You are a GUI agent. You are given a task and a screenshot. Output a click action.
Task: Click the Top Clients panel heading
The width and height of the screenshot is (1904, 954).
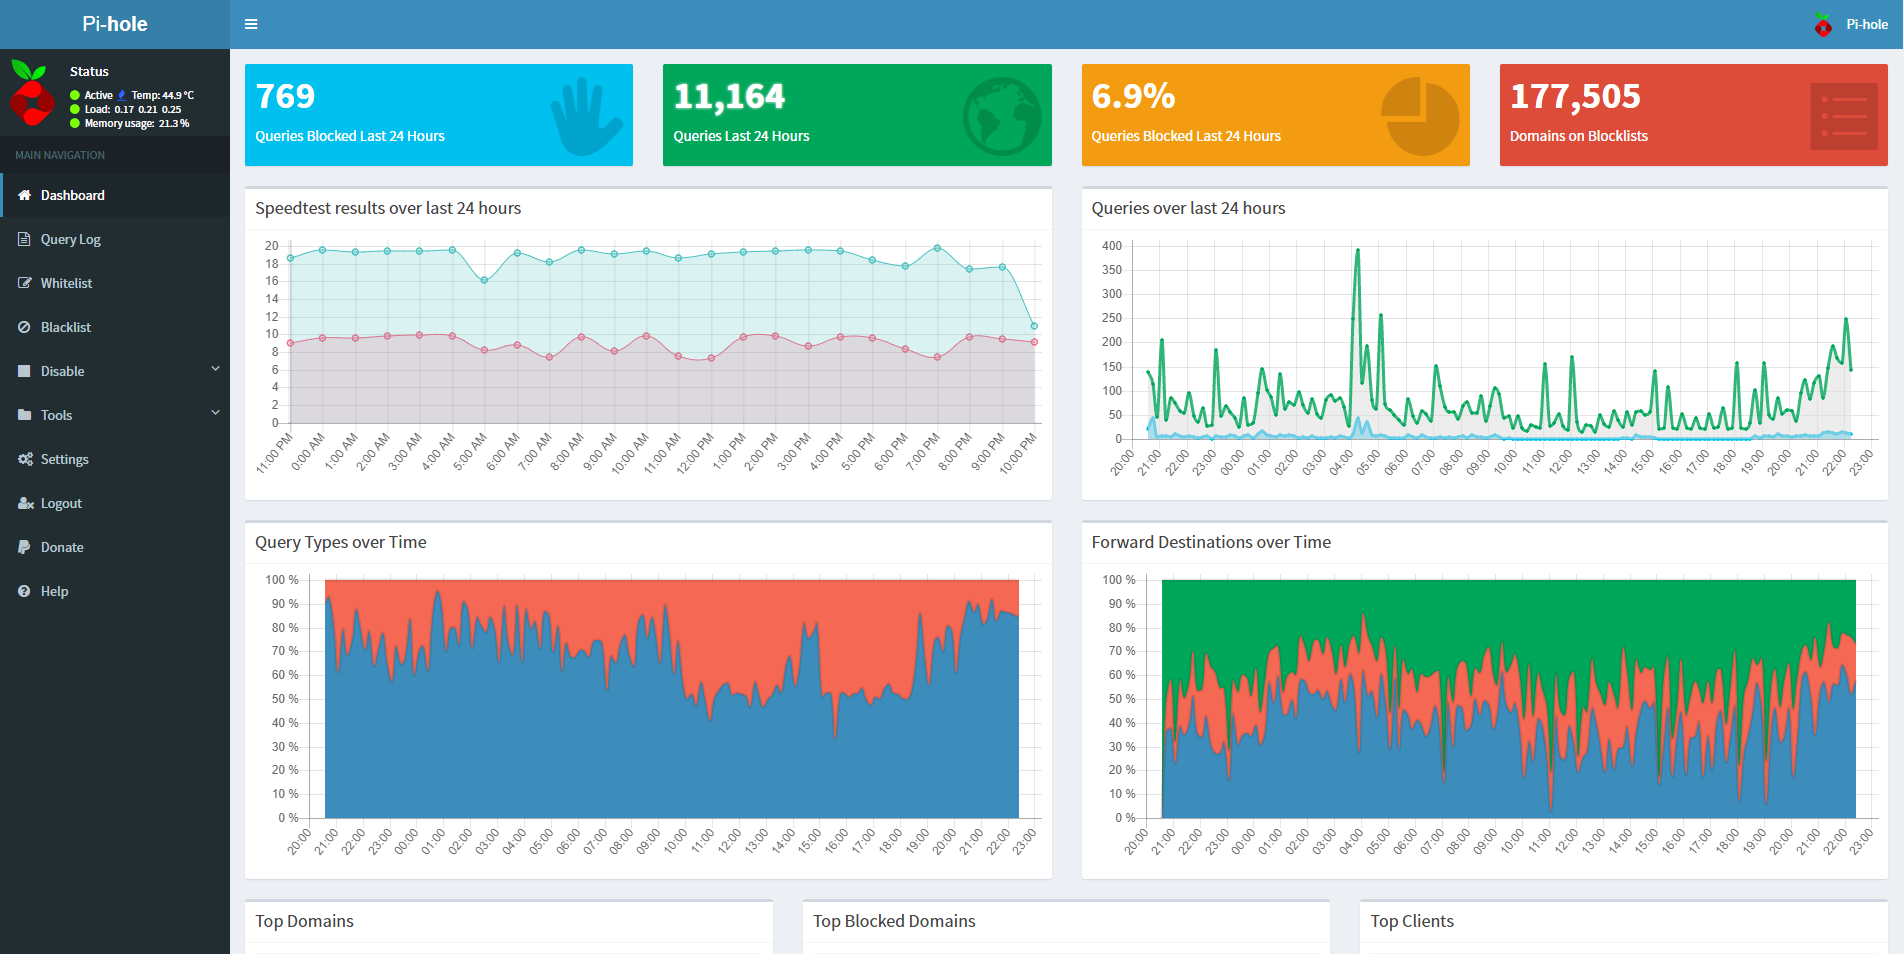coord(1412,921)
